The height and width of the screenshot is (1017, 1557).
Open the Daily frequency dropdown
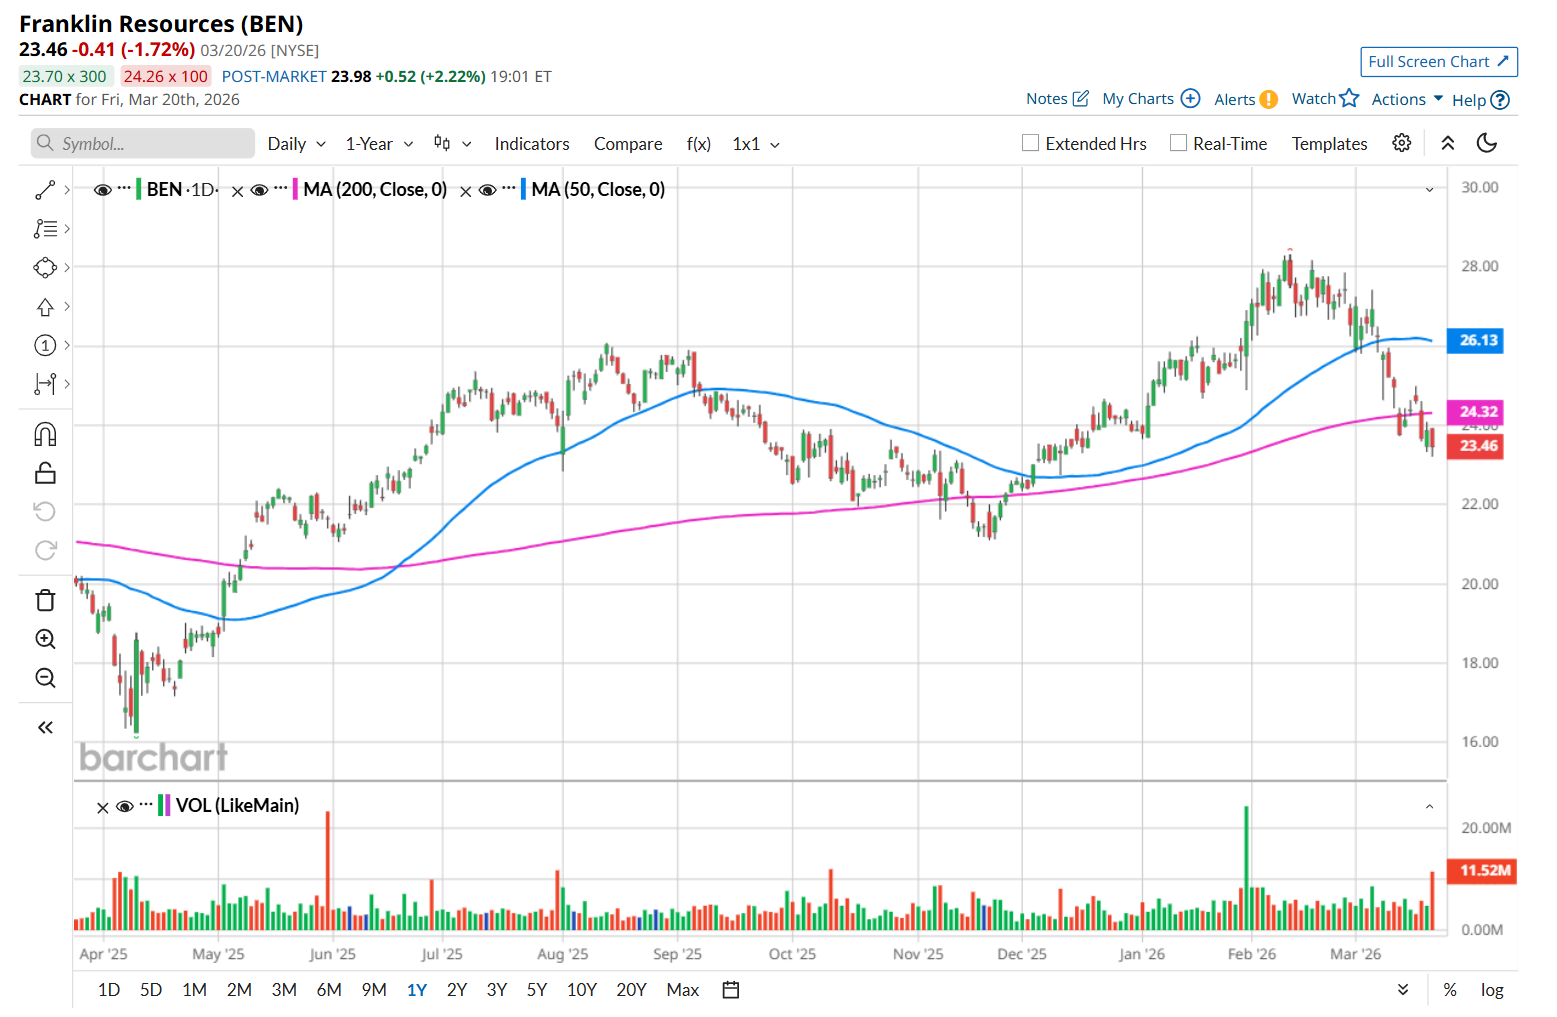tap(296, 144)
